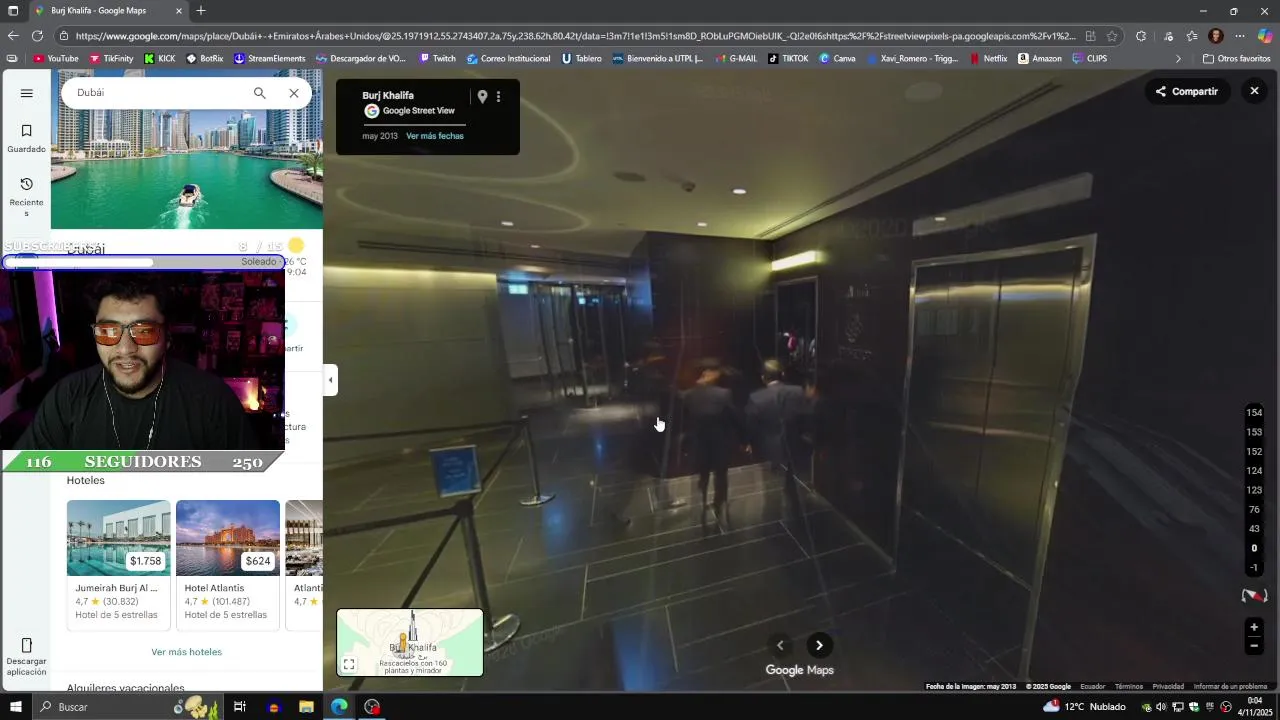
Task: Open the Canva bookmark
Action: tap(838, 59)
